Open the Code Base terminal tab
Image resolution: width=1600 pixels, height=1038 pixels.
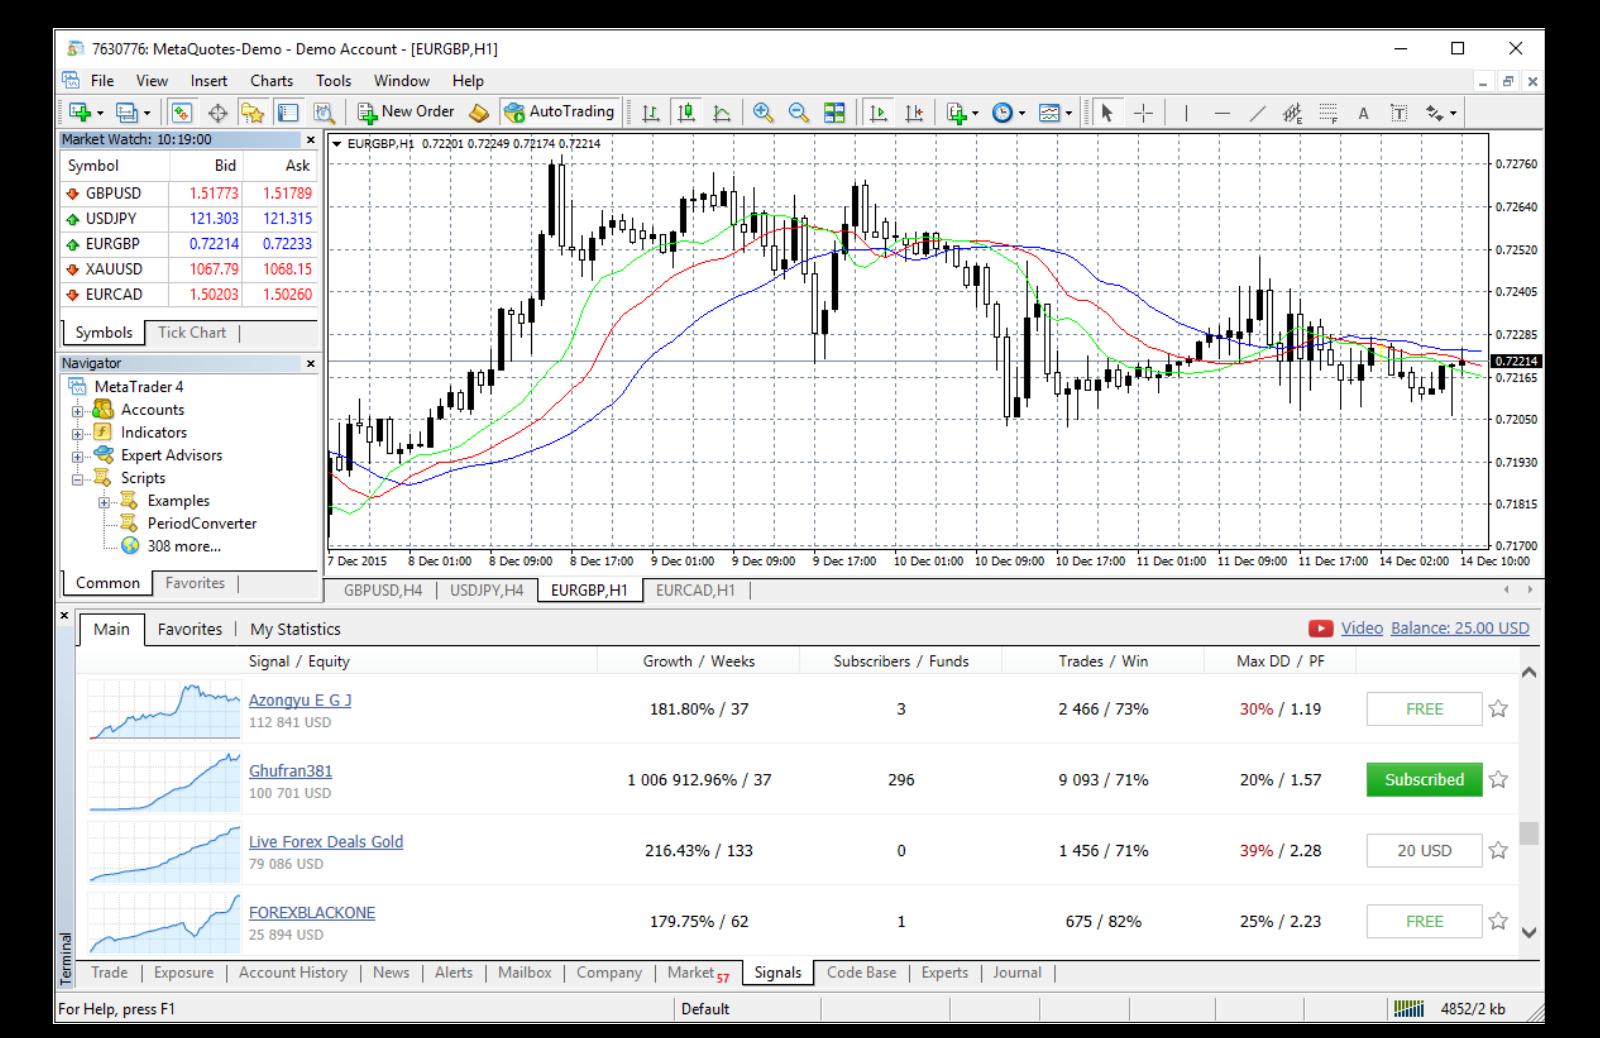[x=862, y=972]
